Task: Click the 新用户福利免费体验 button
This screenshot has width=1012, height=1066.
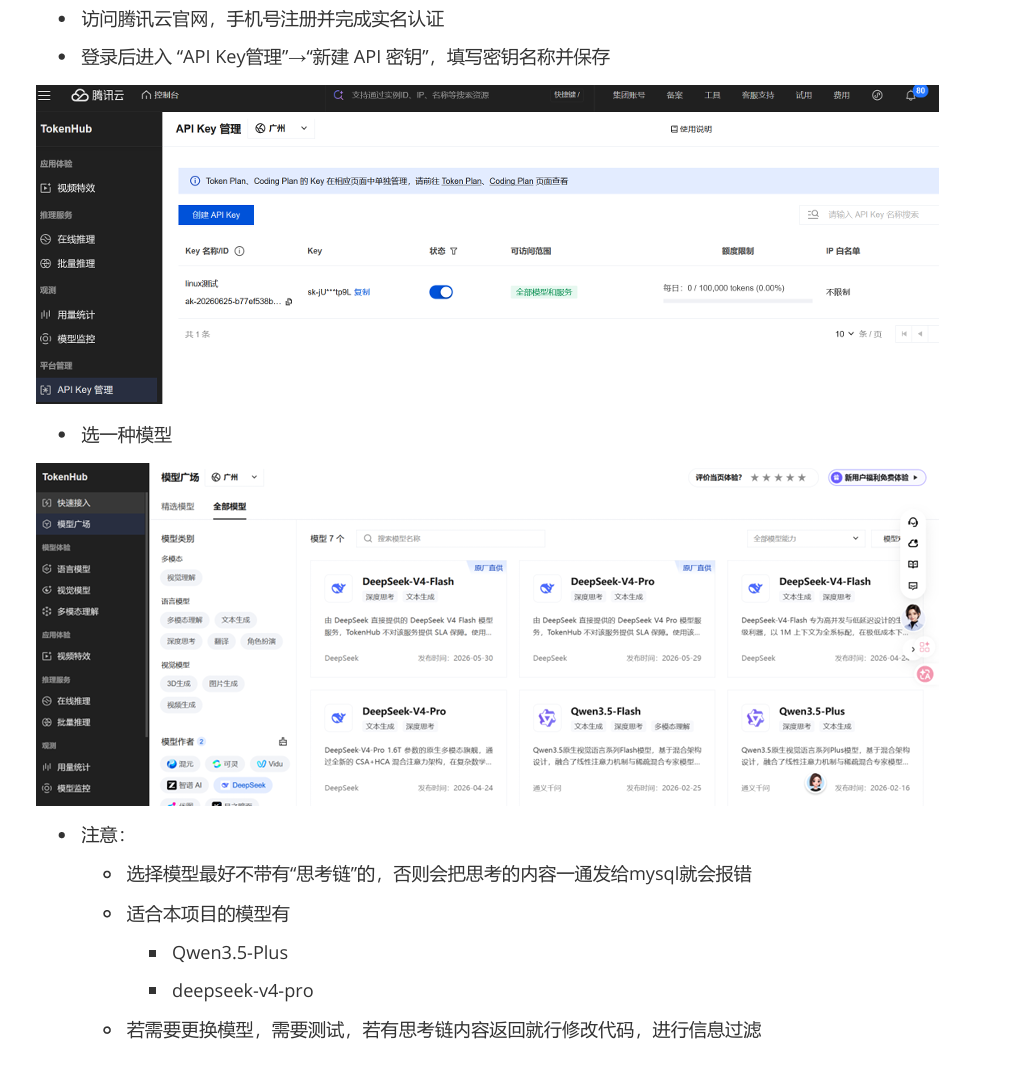Action: click(x=877, y=478)
